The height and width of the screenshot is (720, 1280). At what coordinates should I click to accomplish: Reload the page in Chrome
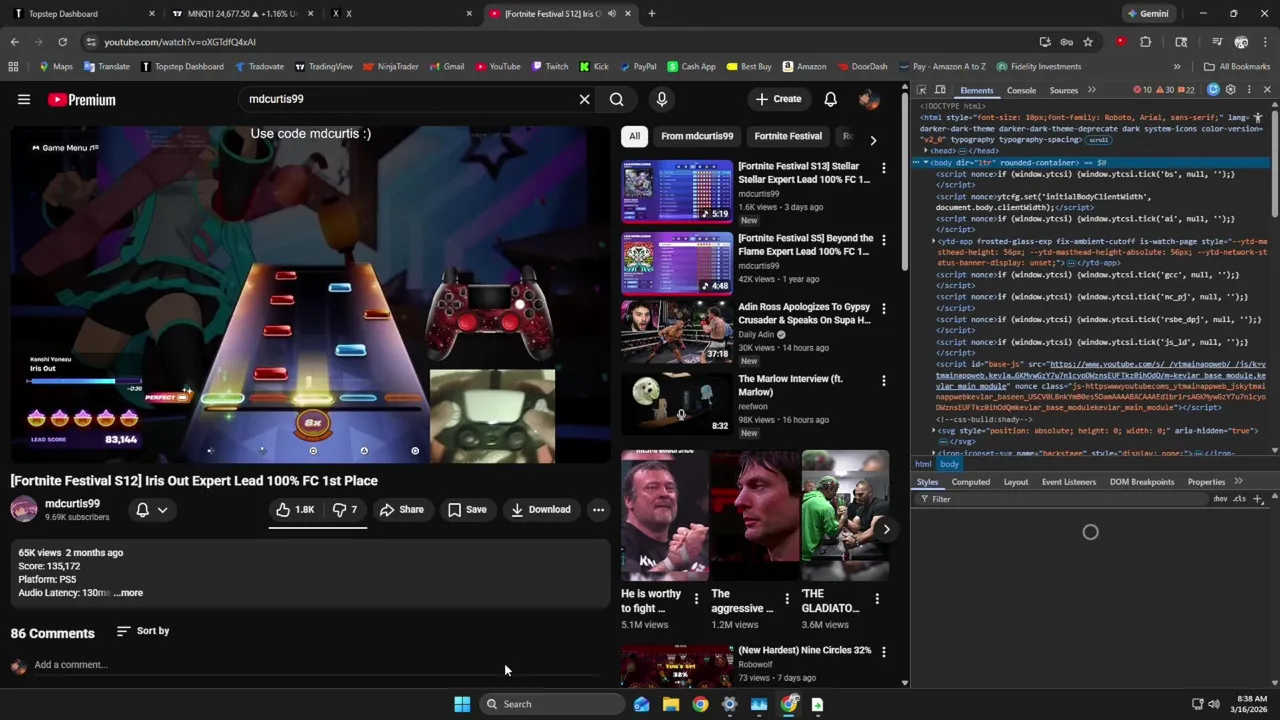pos(62,42)
